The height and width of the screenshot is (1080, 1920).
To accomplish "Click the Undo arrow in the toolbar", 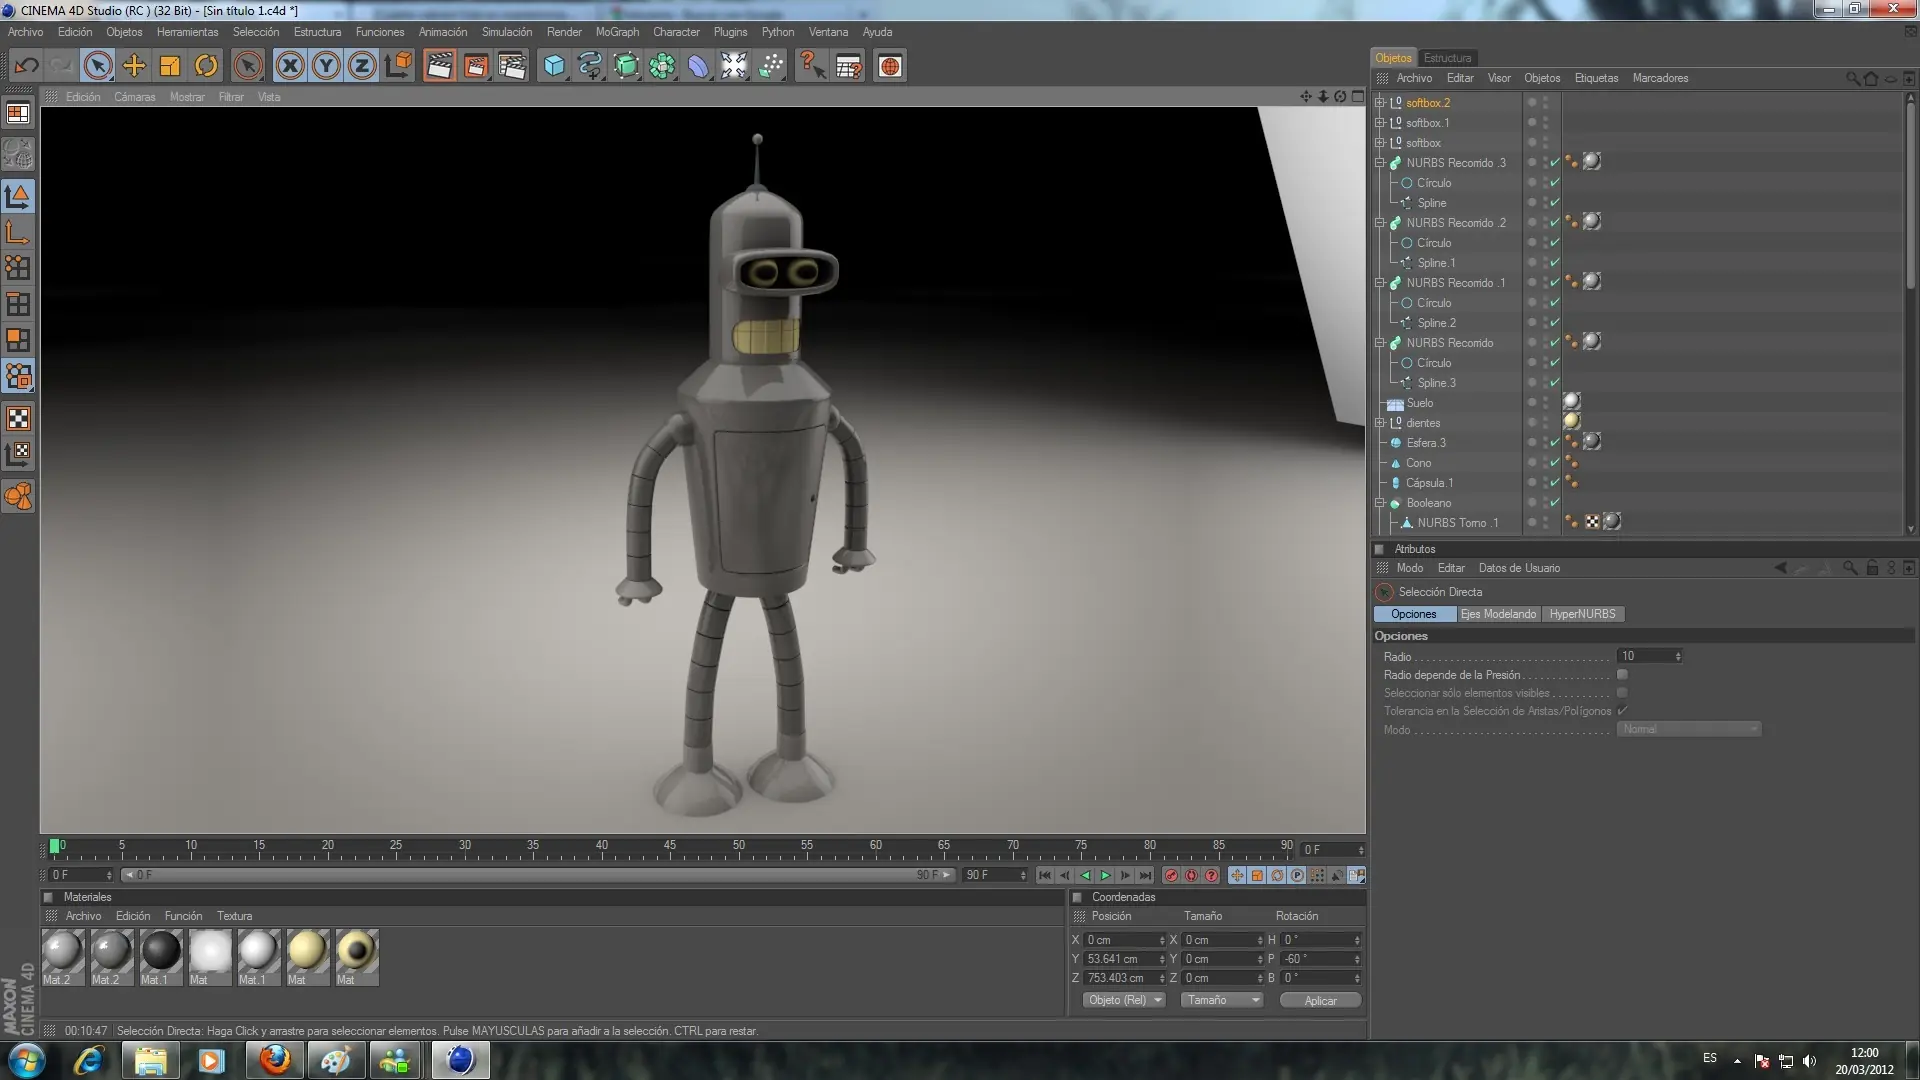I will pyautogui.click(x=27, y=66).
